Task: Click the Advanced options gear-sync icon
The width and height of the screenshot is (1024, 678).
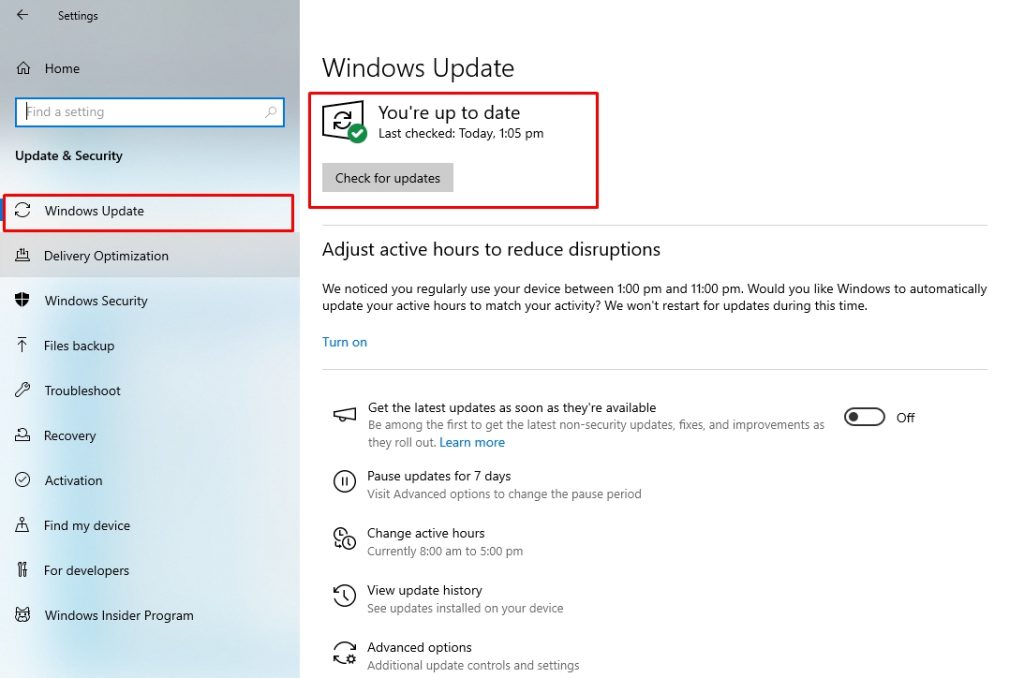Action: (344, 653)
